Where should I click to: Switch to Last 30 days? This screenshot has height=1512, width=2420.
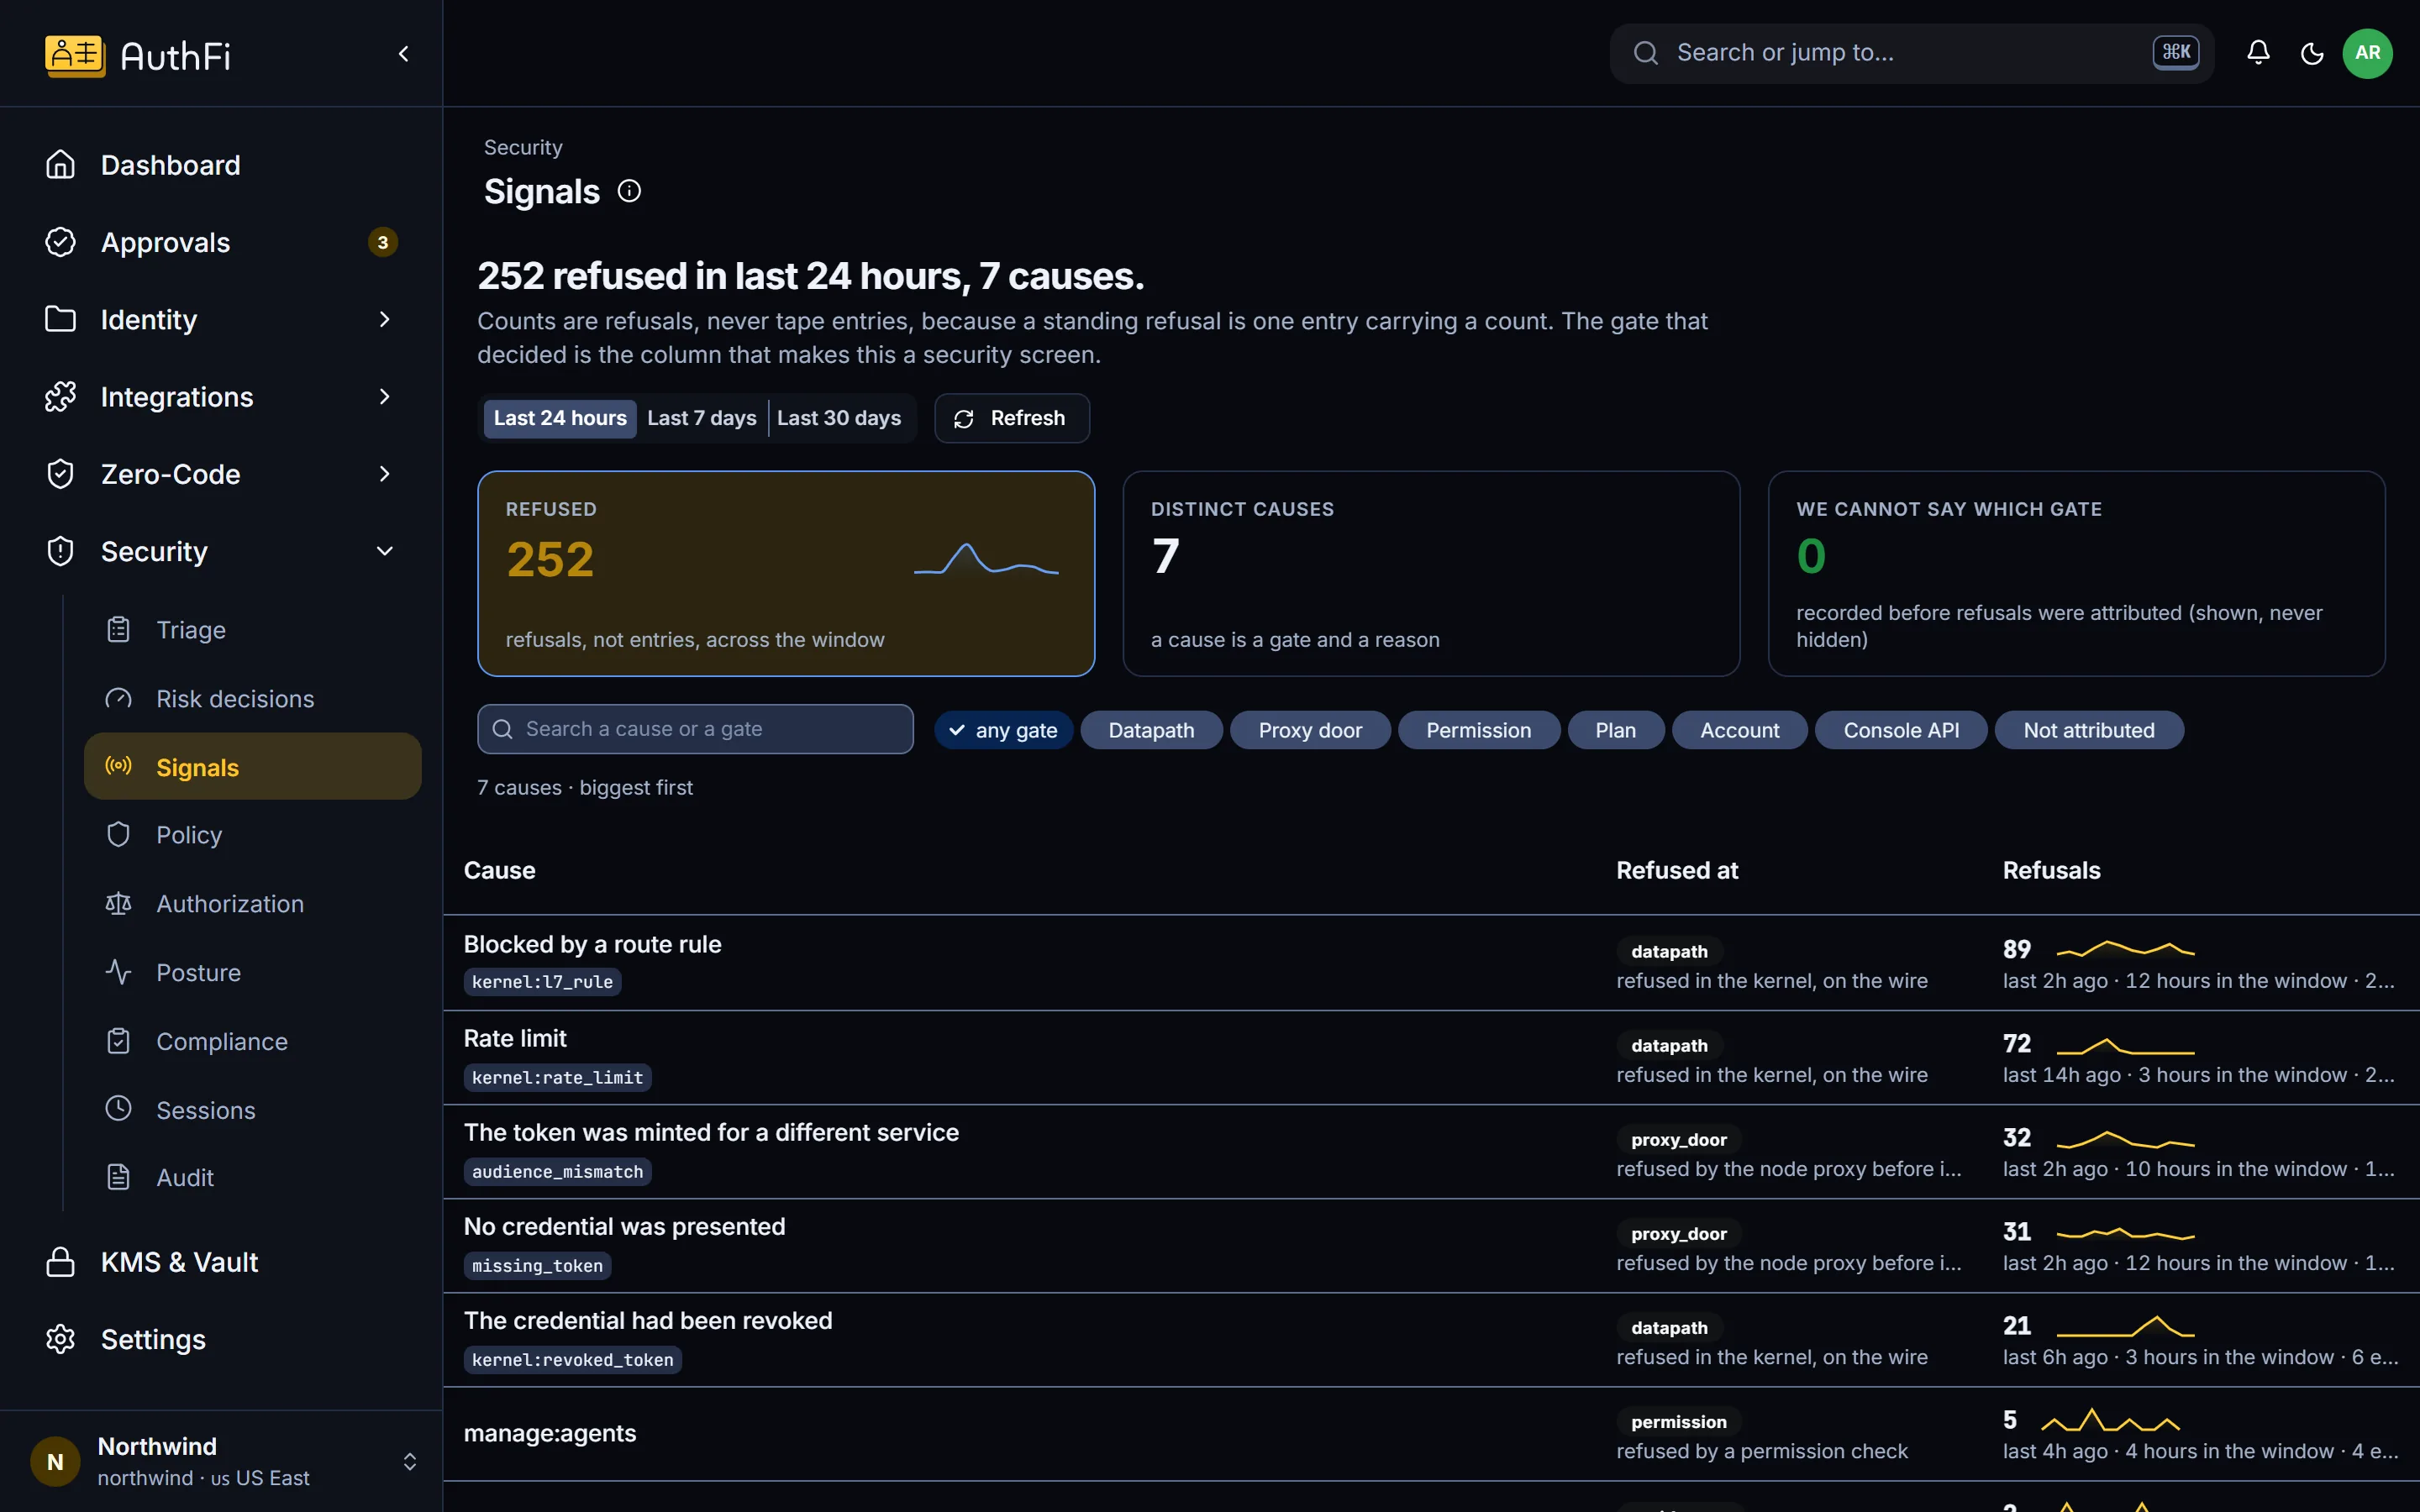(839, 418)
